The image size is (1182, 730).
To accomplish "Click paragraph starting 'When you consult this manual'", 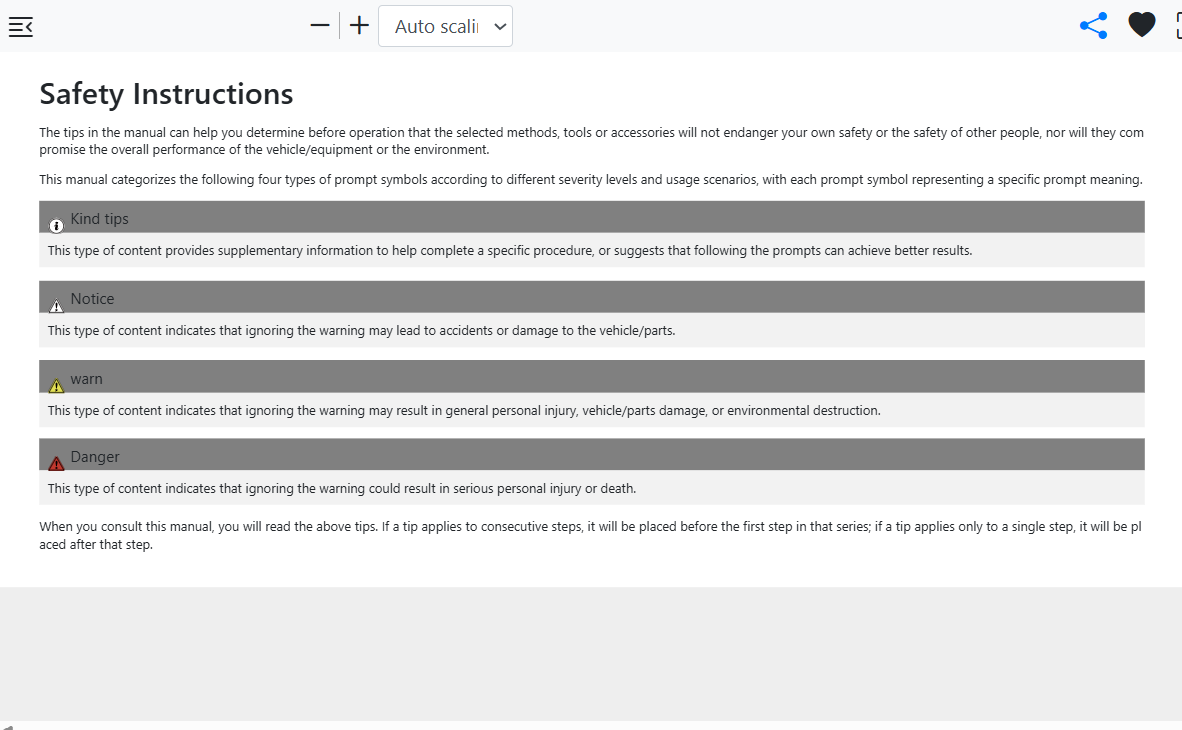I will (x=590, y=535).
